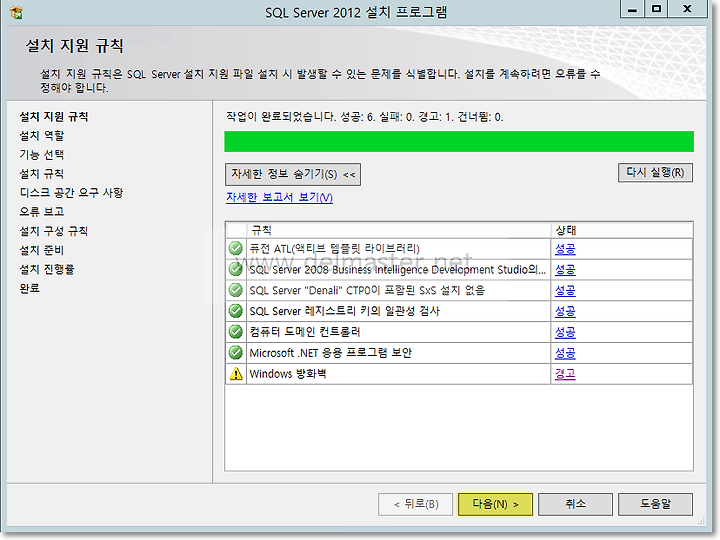
Task: Select 디스크 공간 요구 사항 step
Action: (71, 193)
